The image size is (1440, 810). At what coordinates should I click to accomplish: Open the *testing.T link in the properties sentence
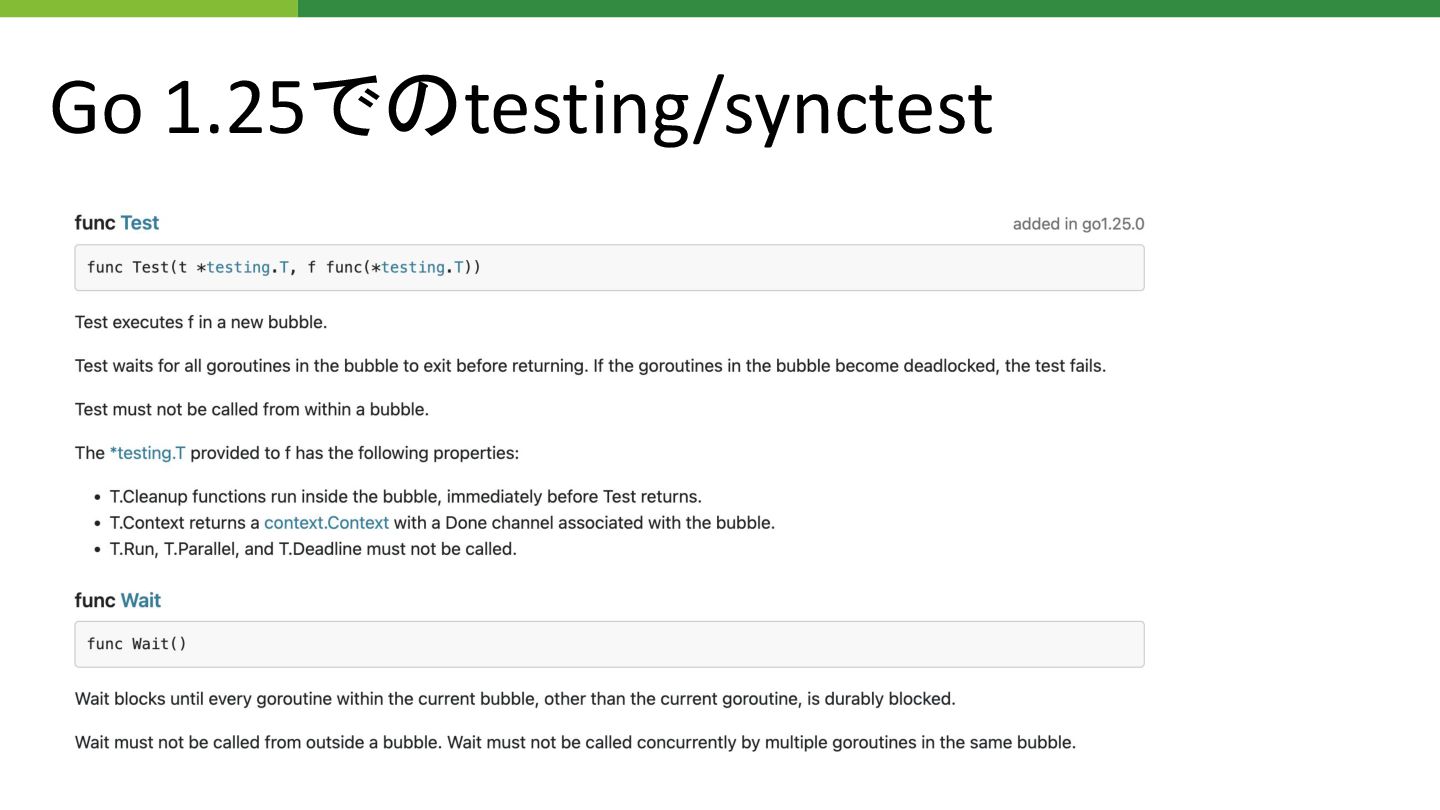[148, 453]
